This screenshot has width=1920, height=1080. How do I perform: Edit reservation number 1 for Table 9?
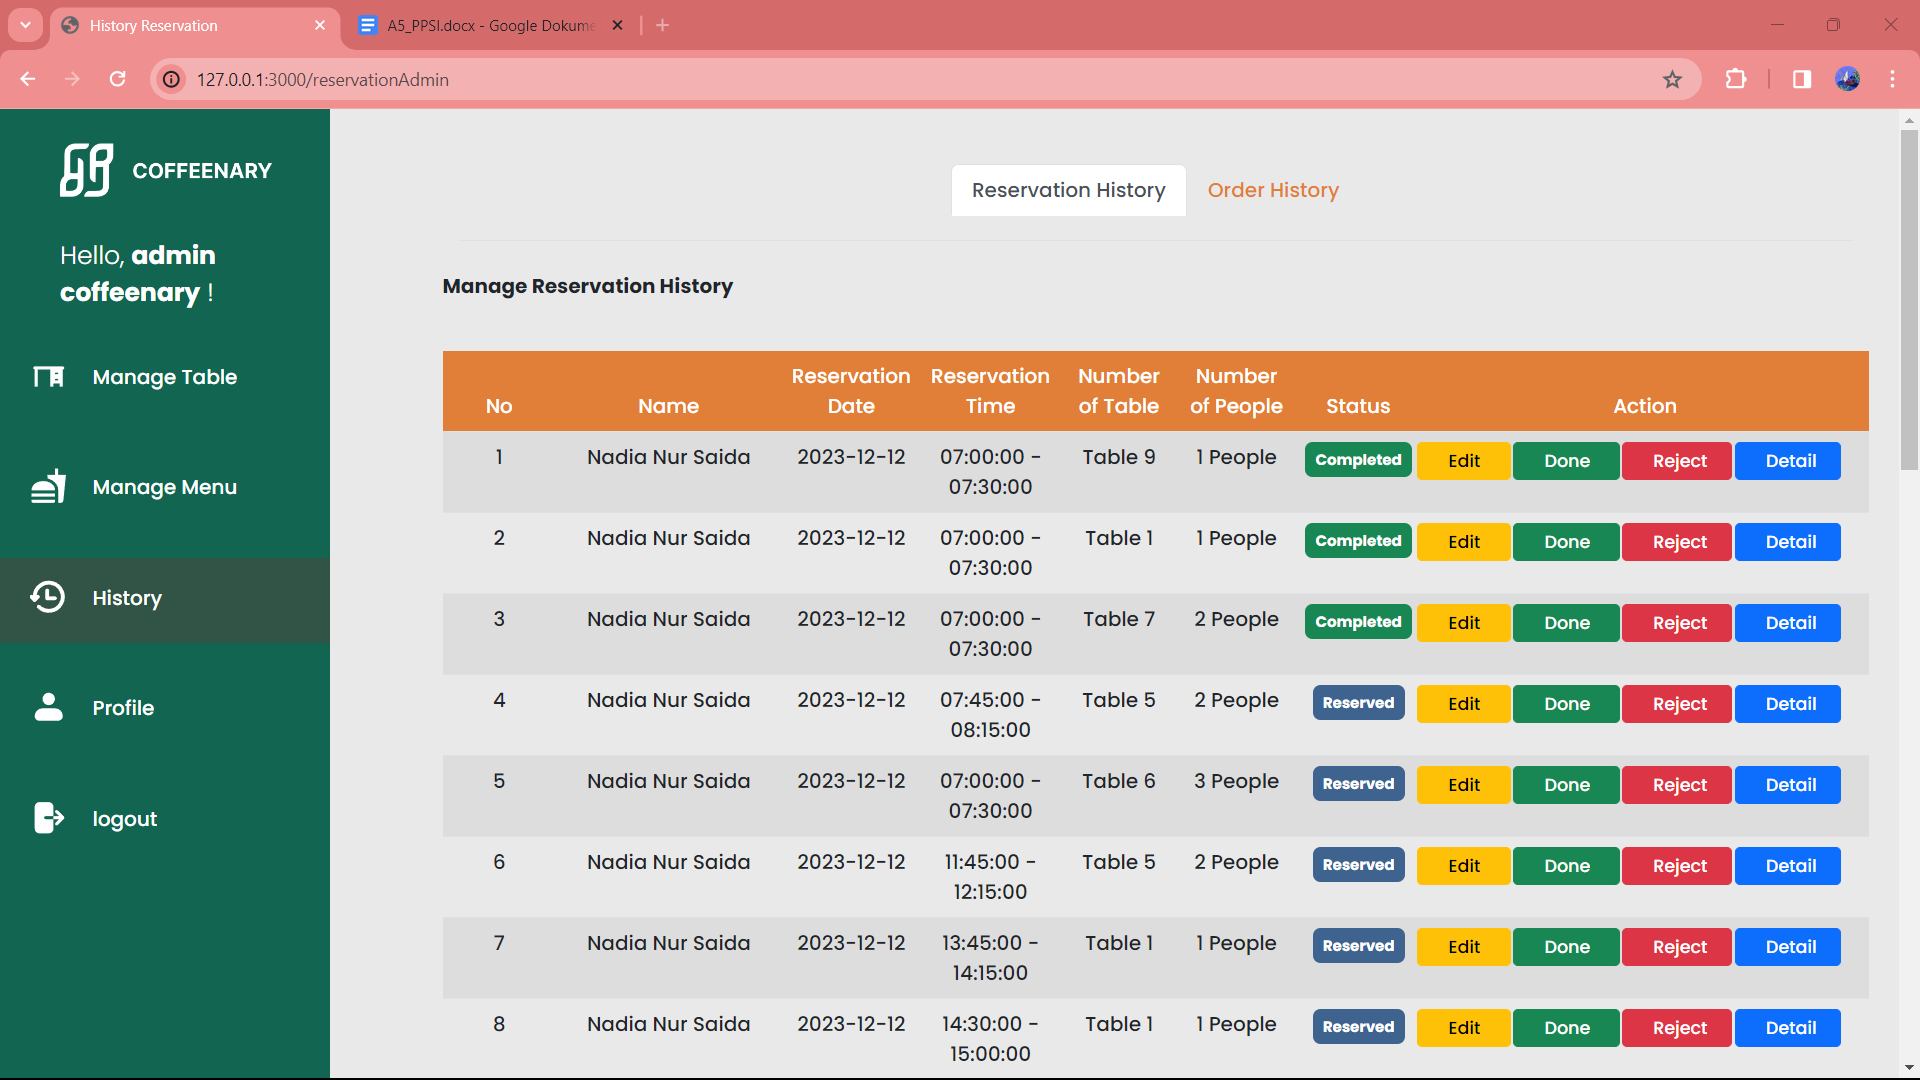pos(1463,461)
